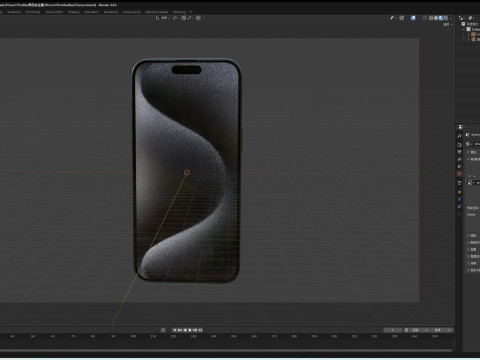Open the Collection properties tab
480x360 pixels.
pos(459,183)
